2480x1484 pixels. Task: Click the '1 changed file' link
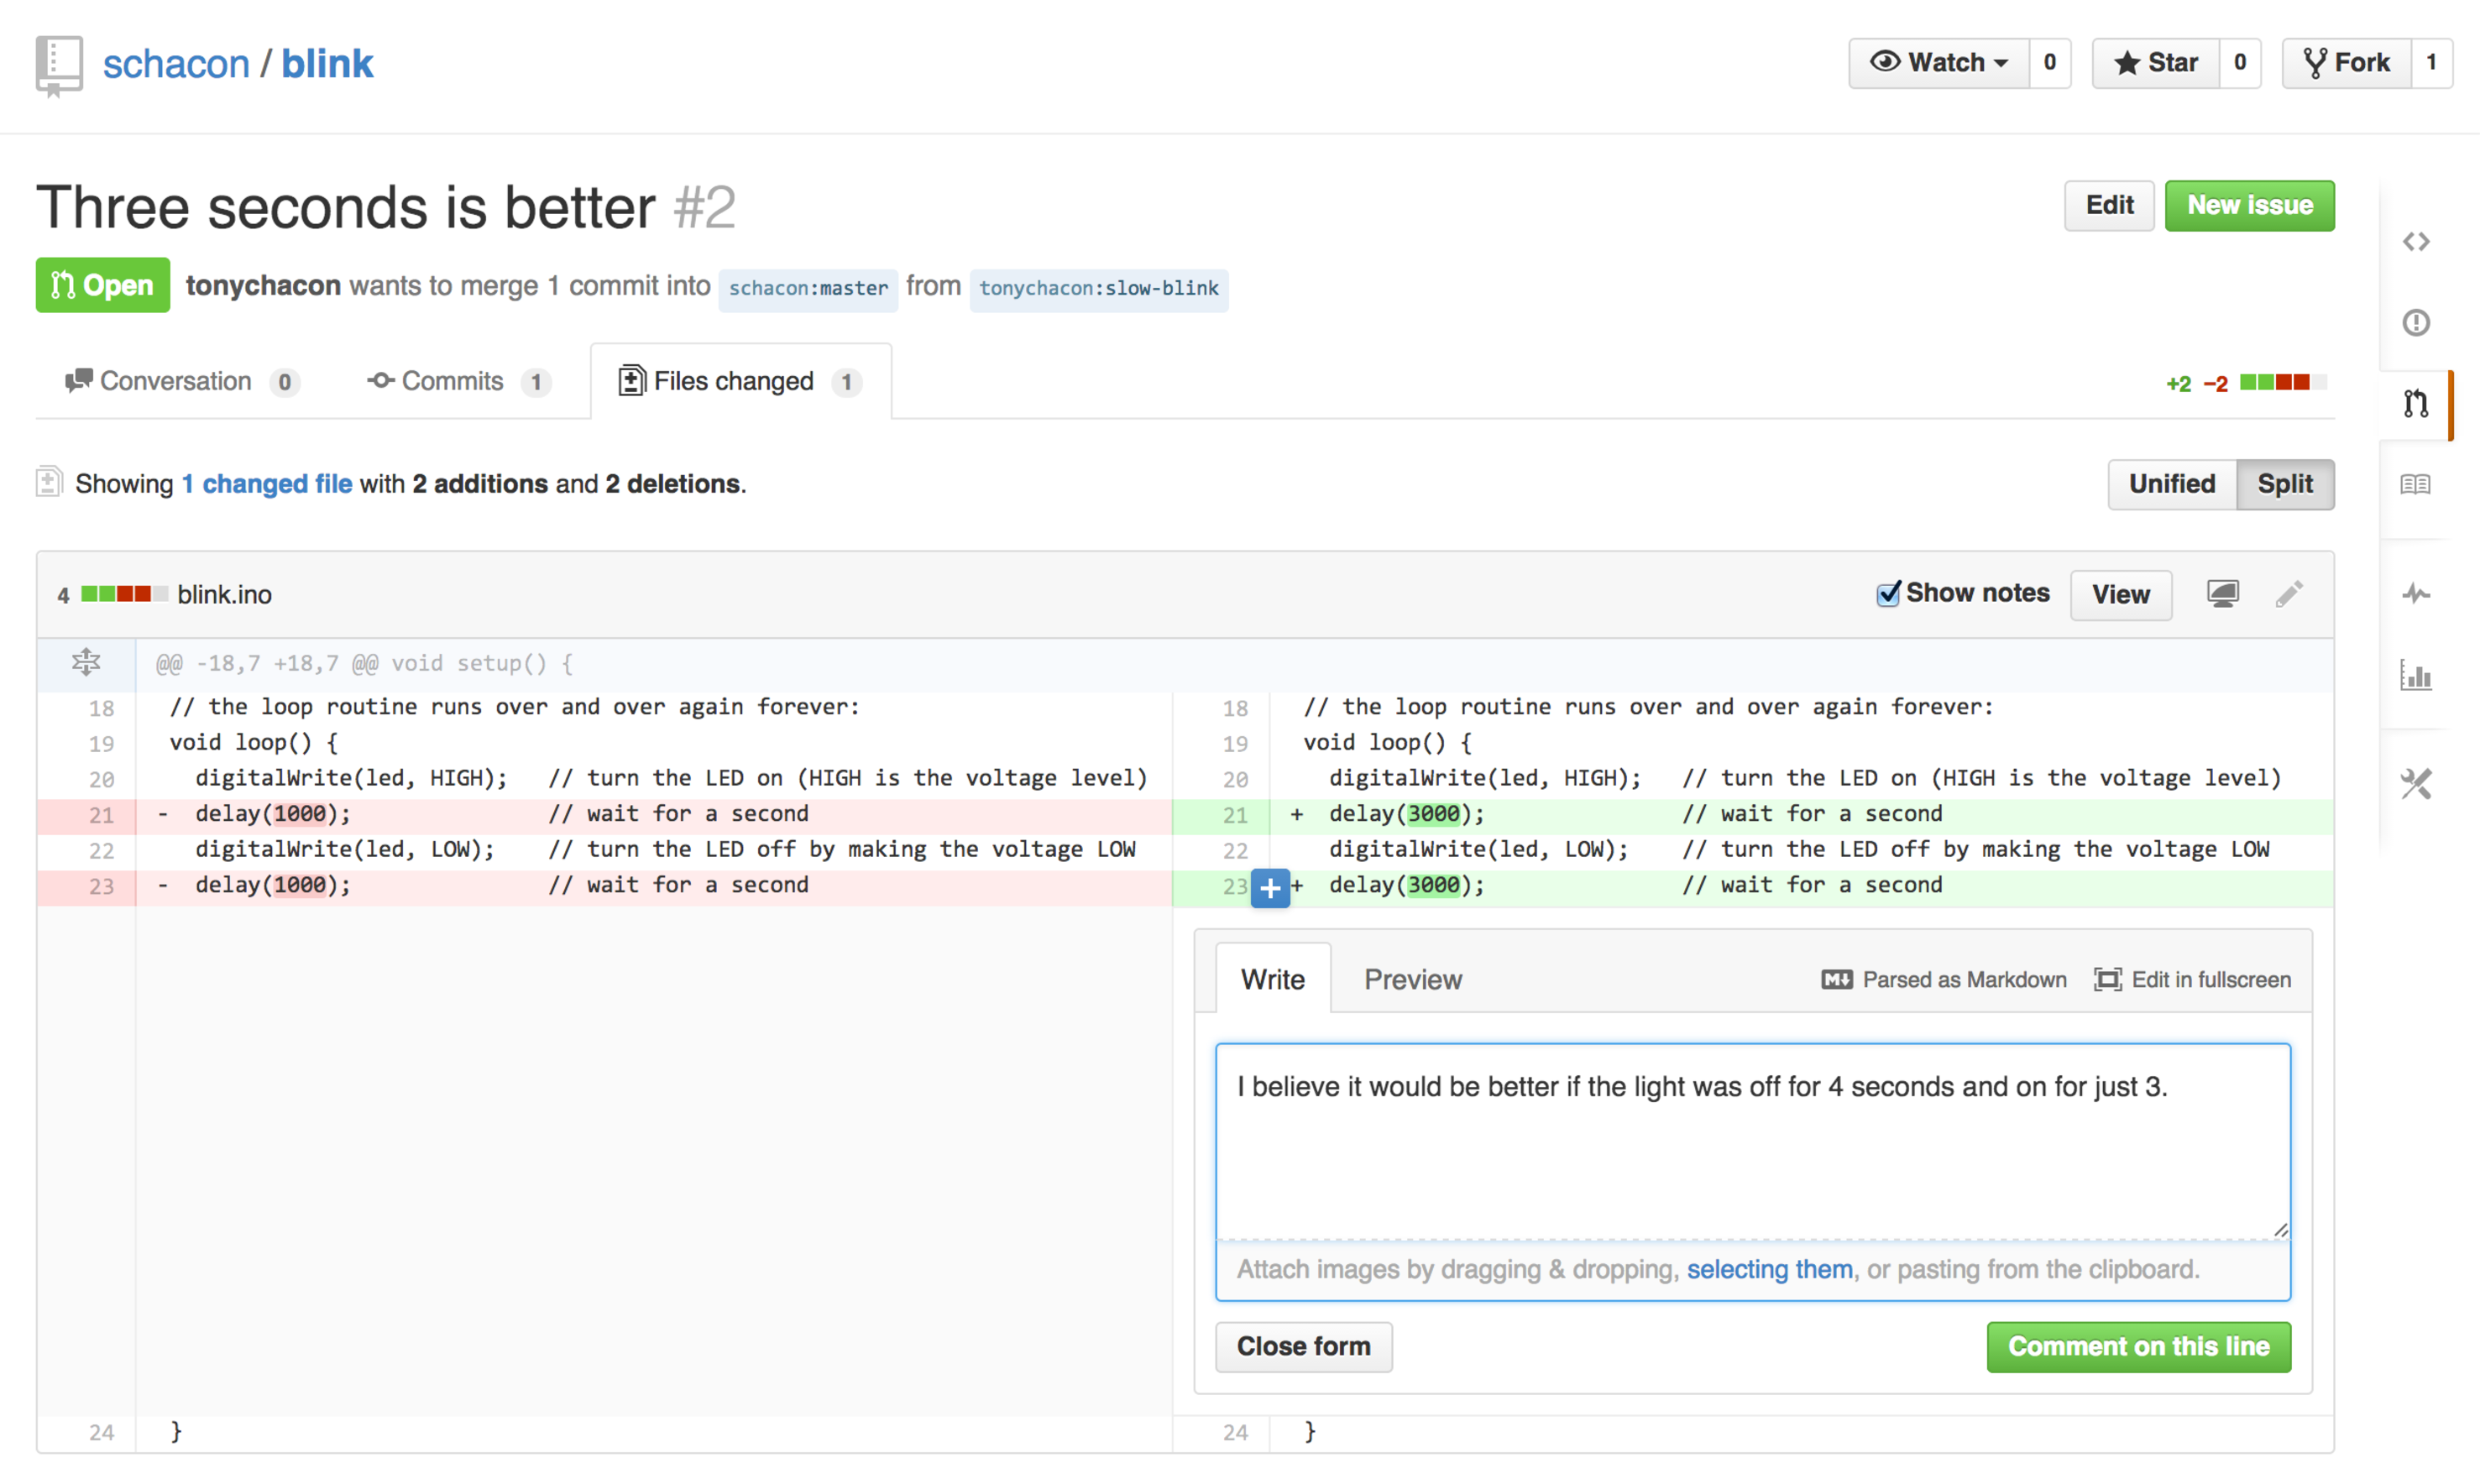pyautogui.click(x=267, y=484)
